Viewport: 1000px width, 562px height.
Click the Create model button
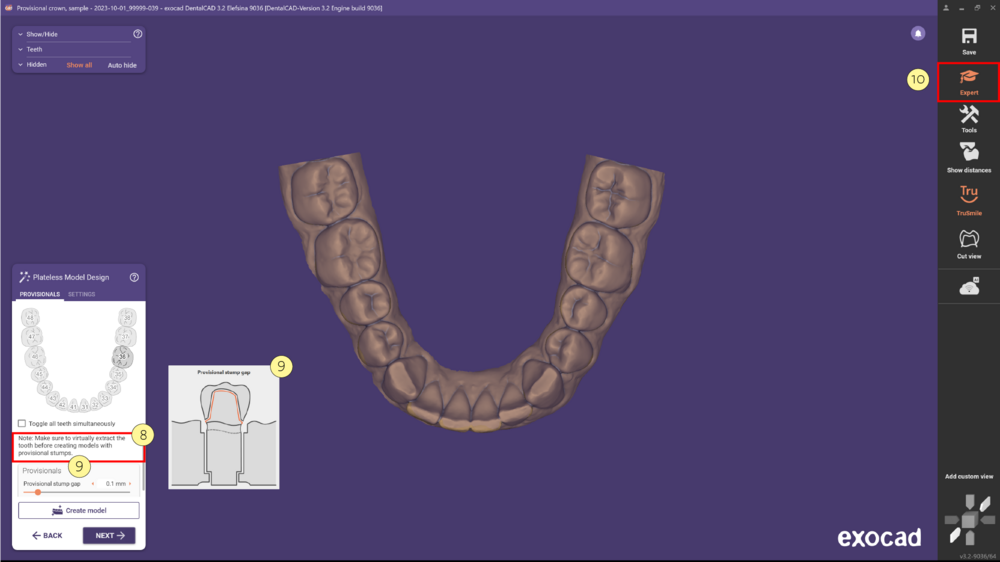(78, 510)
